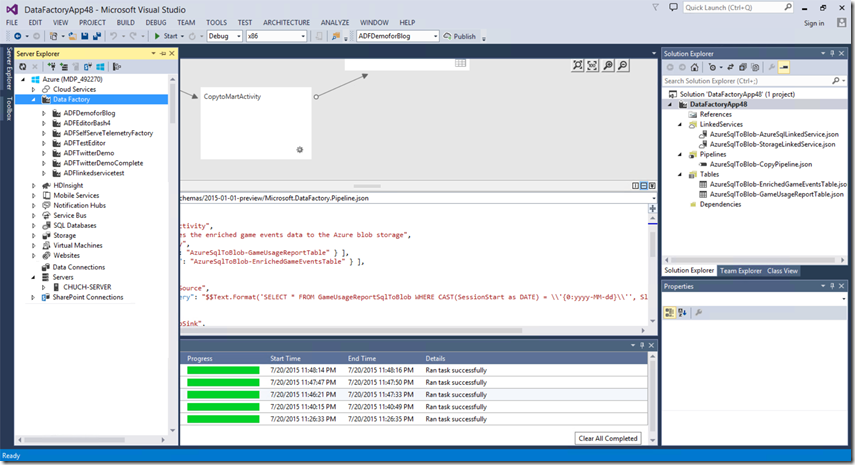Screen dimensions: 855x465
Task: Click the feedback speech bubble icon
Action: click(x=673, y=8)
